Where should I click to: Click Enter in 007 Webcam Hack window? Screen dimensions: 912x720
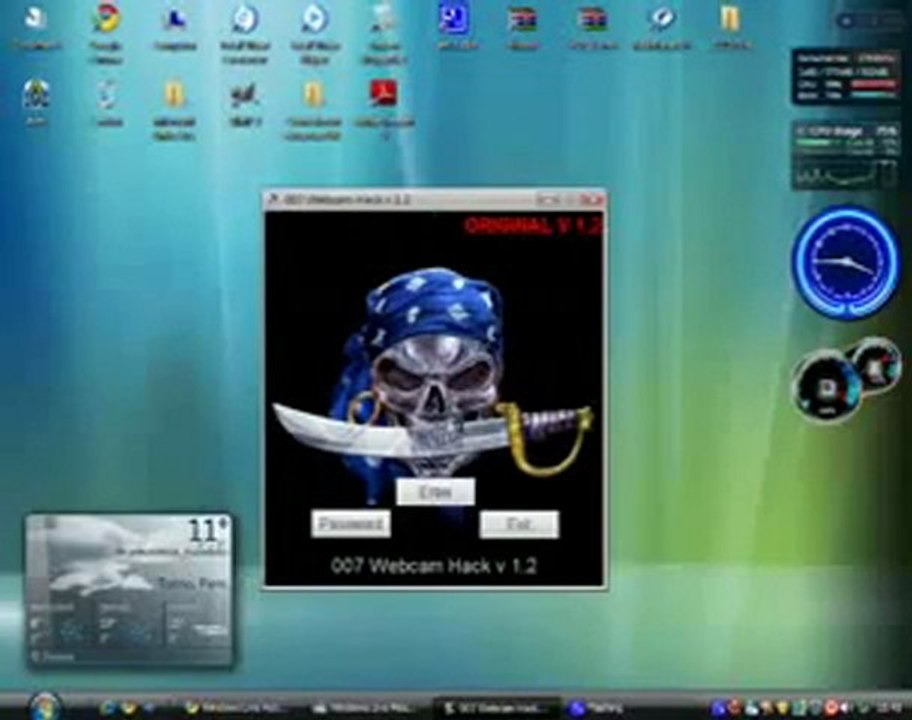[x=435, y=491]
